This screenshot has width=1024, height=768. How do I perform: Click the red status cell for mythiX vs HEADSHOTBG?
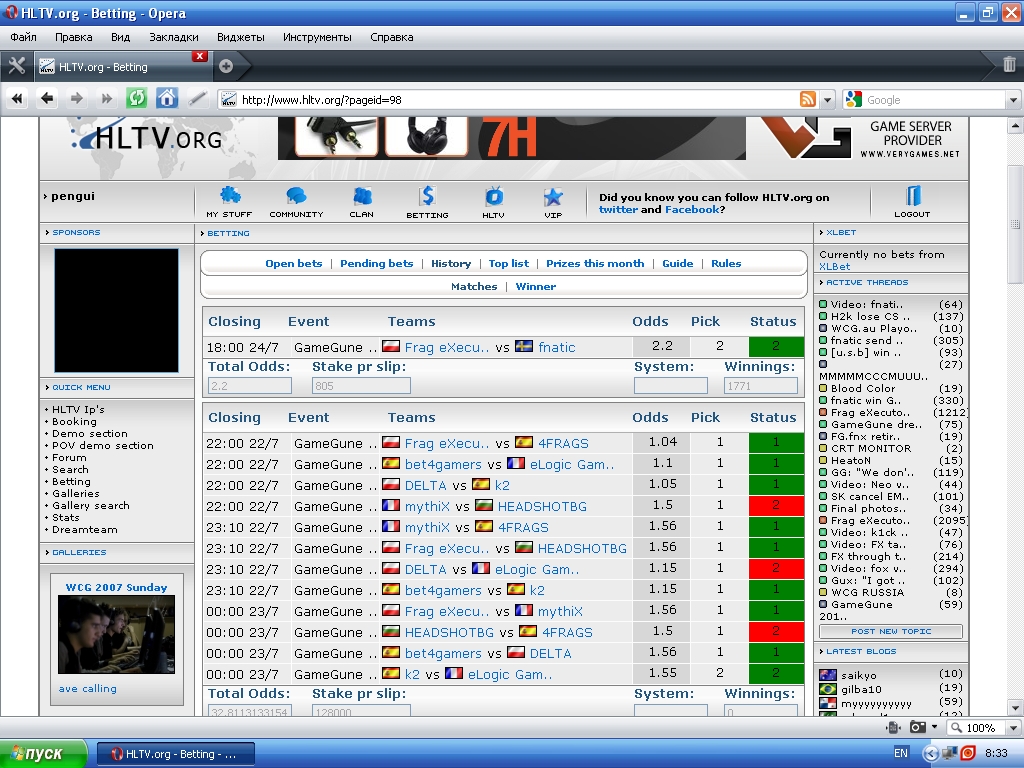(x=776, y=506)
